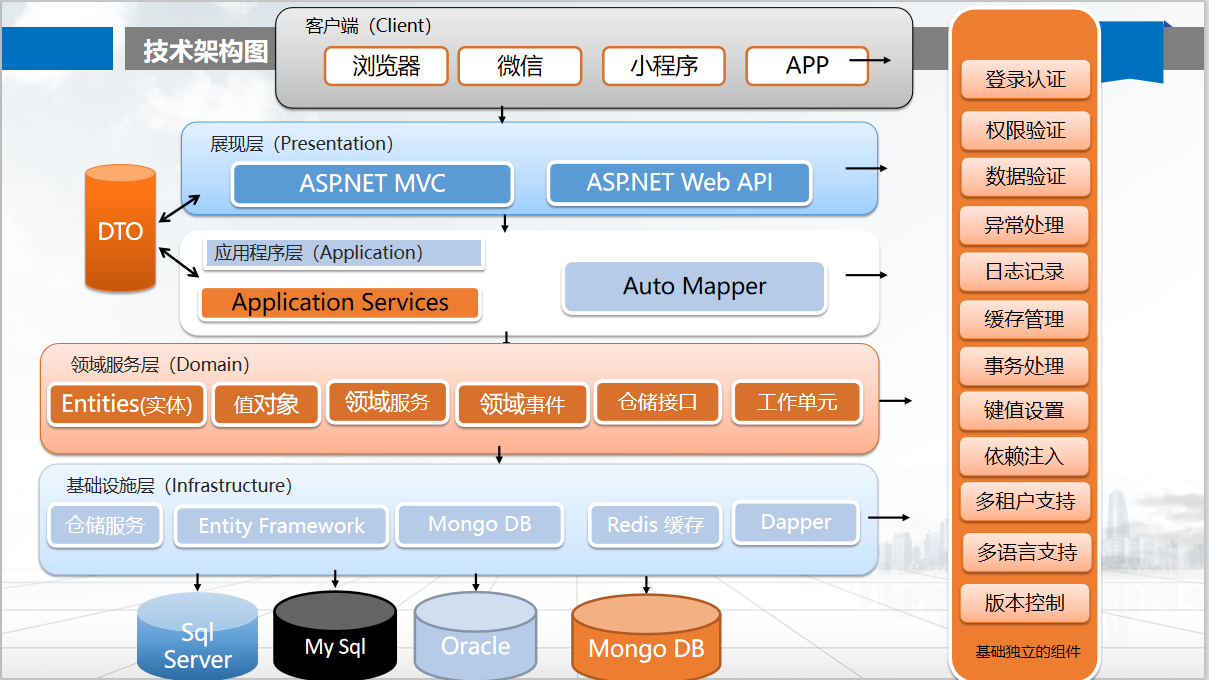
Task: Click the 小程序 client box
Action: click(x=664, y=66)
